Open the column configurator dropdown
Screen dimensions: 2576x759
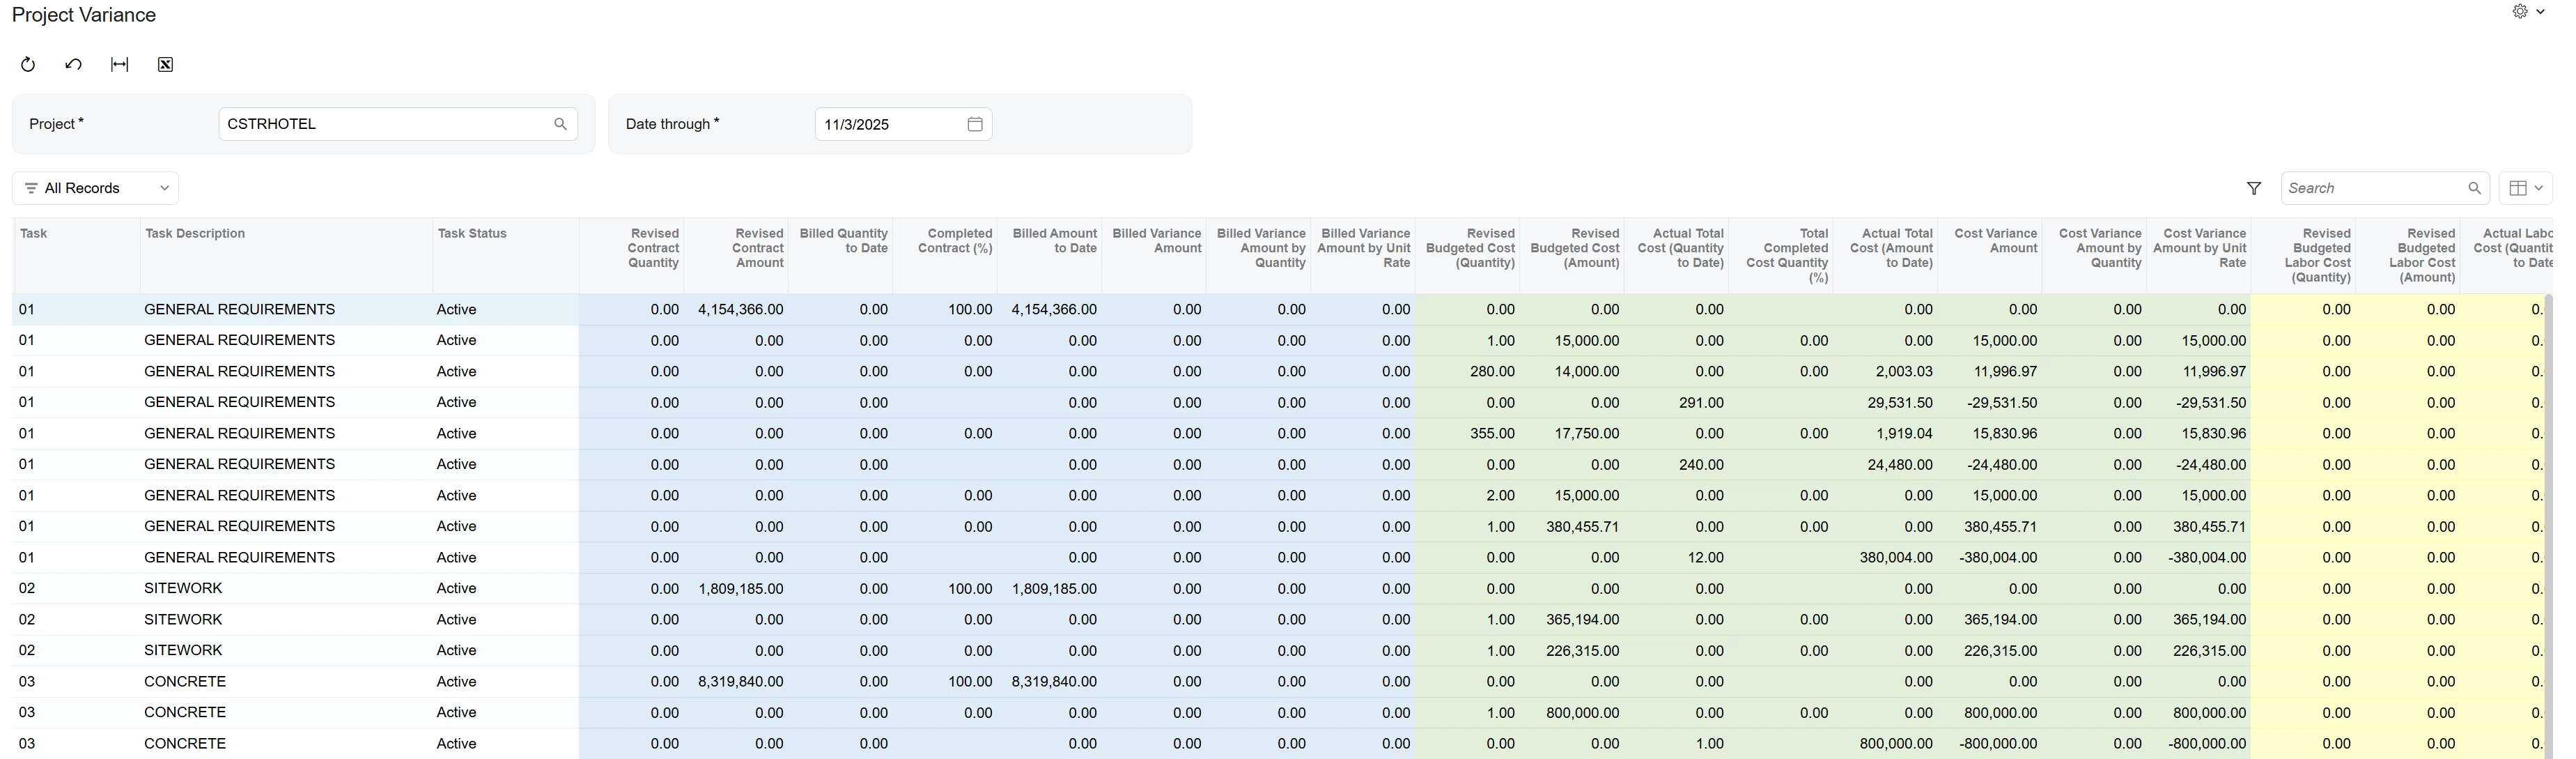2525,188
